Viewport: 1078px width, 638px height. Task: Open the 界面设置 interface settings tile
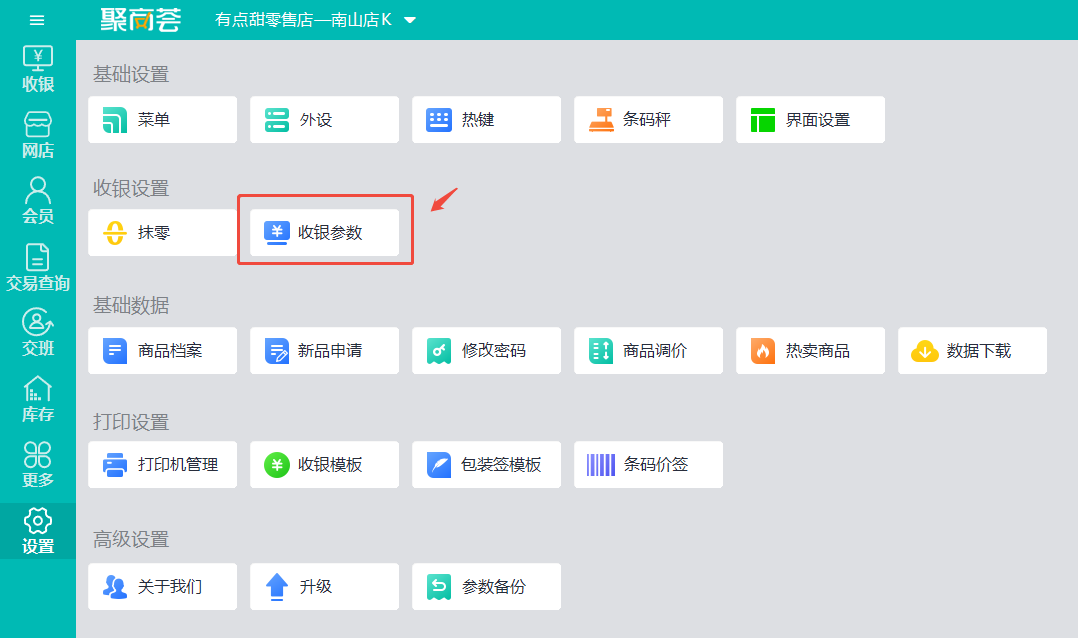[x=811, y=120]
